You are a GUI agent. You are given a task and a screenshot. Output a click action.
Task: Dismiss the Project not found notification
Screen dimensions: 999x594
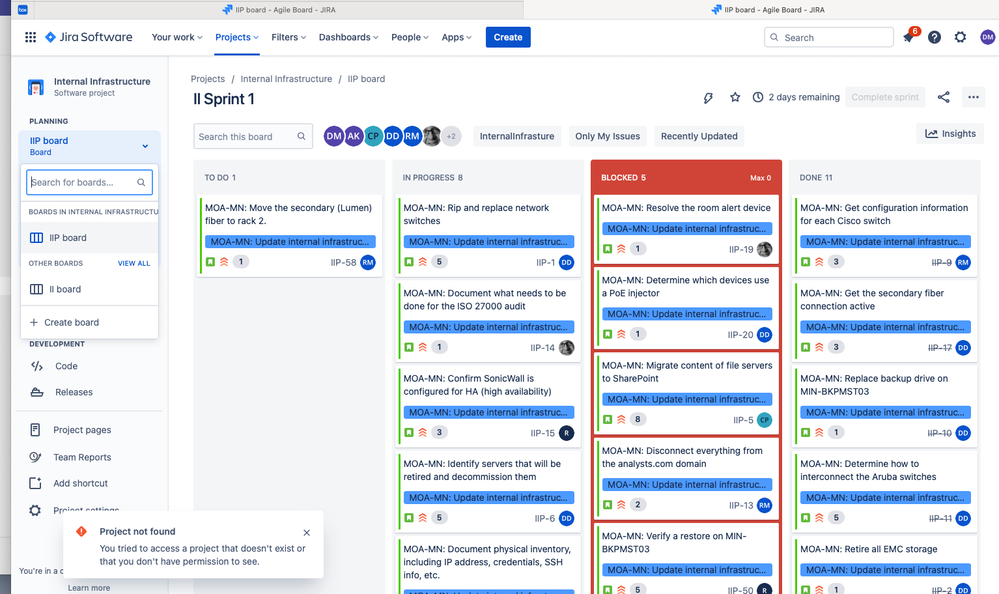click(306, 533)
